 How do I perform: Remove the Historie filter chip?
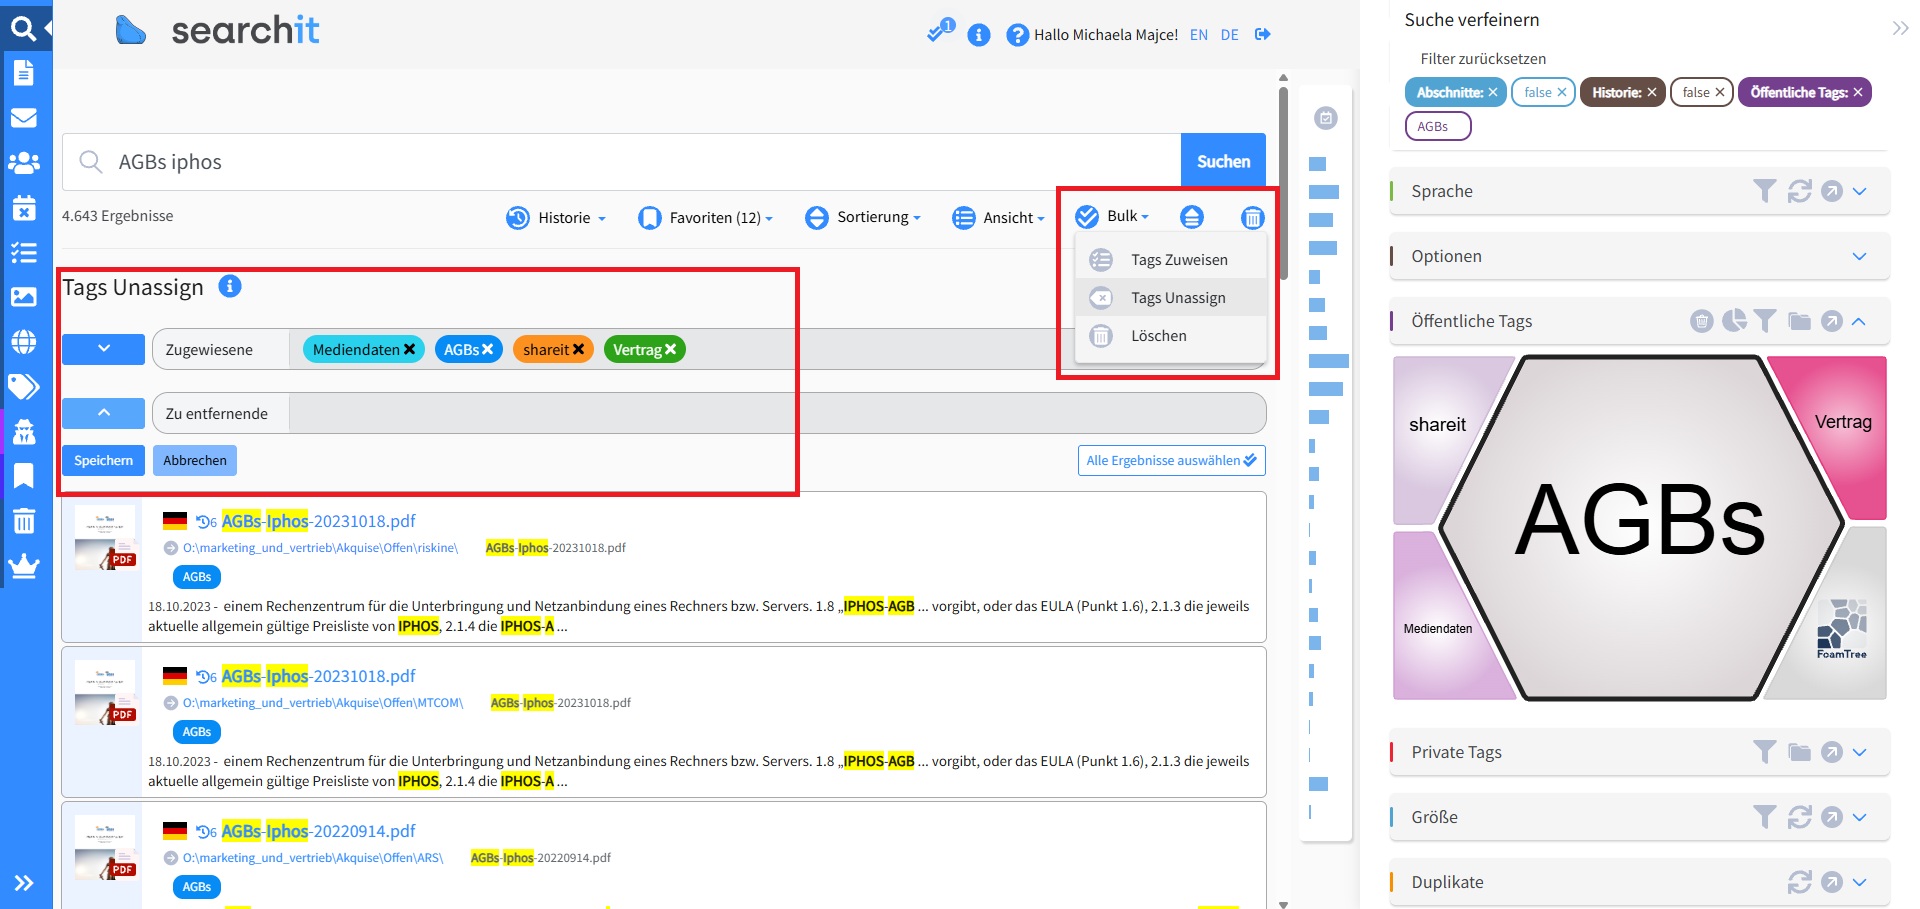[1652, 93]
